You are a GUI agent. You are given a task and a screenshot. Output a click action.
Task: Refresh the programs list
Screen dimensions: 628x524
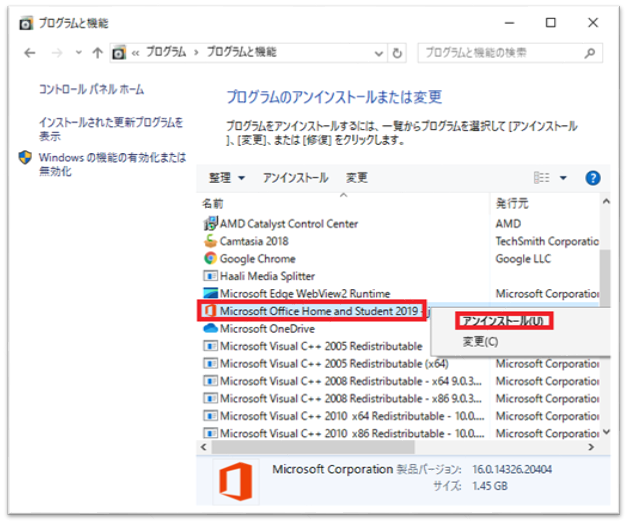(x=397, y=53)
